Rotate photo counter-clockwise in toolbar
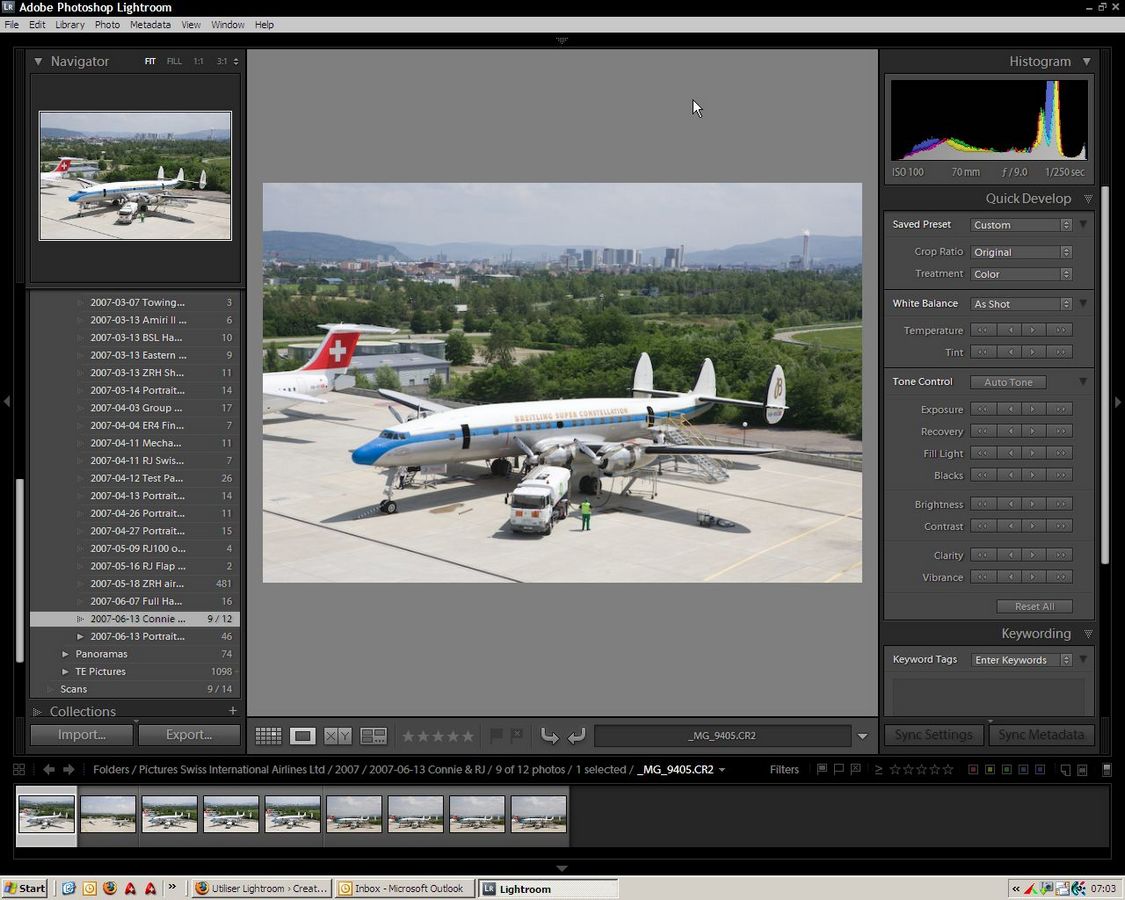This screenshot has height=900, width=1125. click(550, 736)
